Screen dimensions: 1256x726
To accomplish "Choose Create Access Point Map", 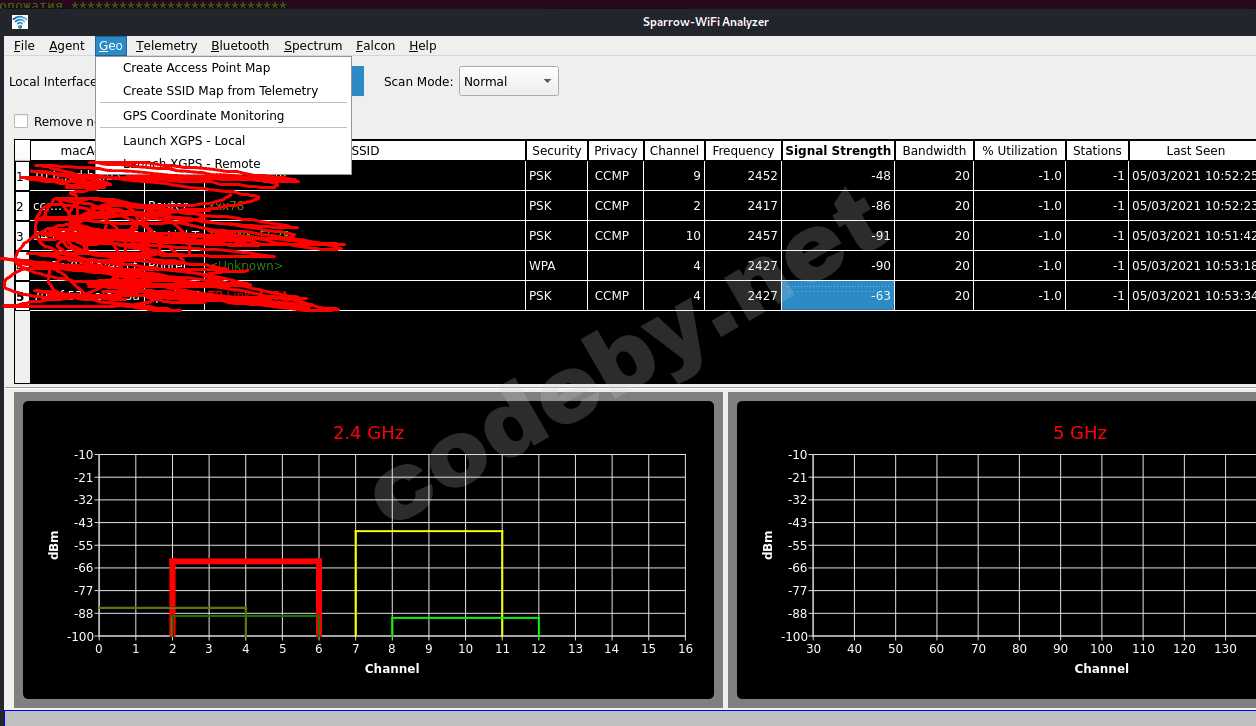I will (196, 68).
